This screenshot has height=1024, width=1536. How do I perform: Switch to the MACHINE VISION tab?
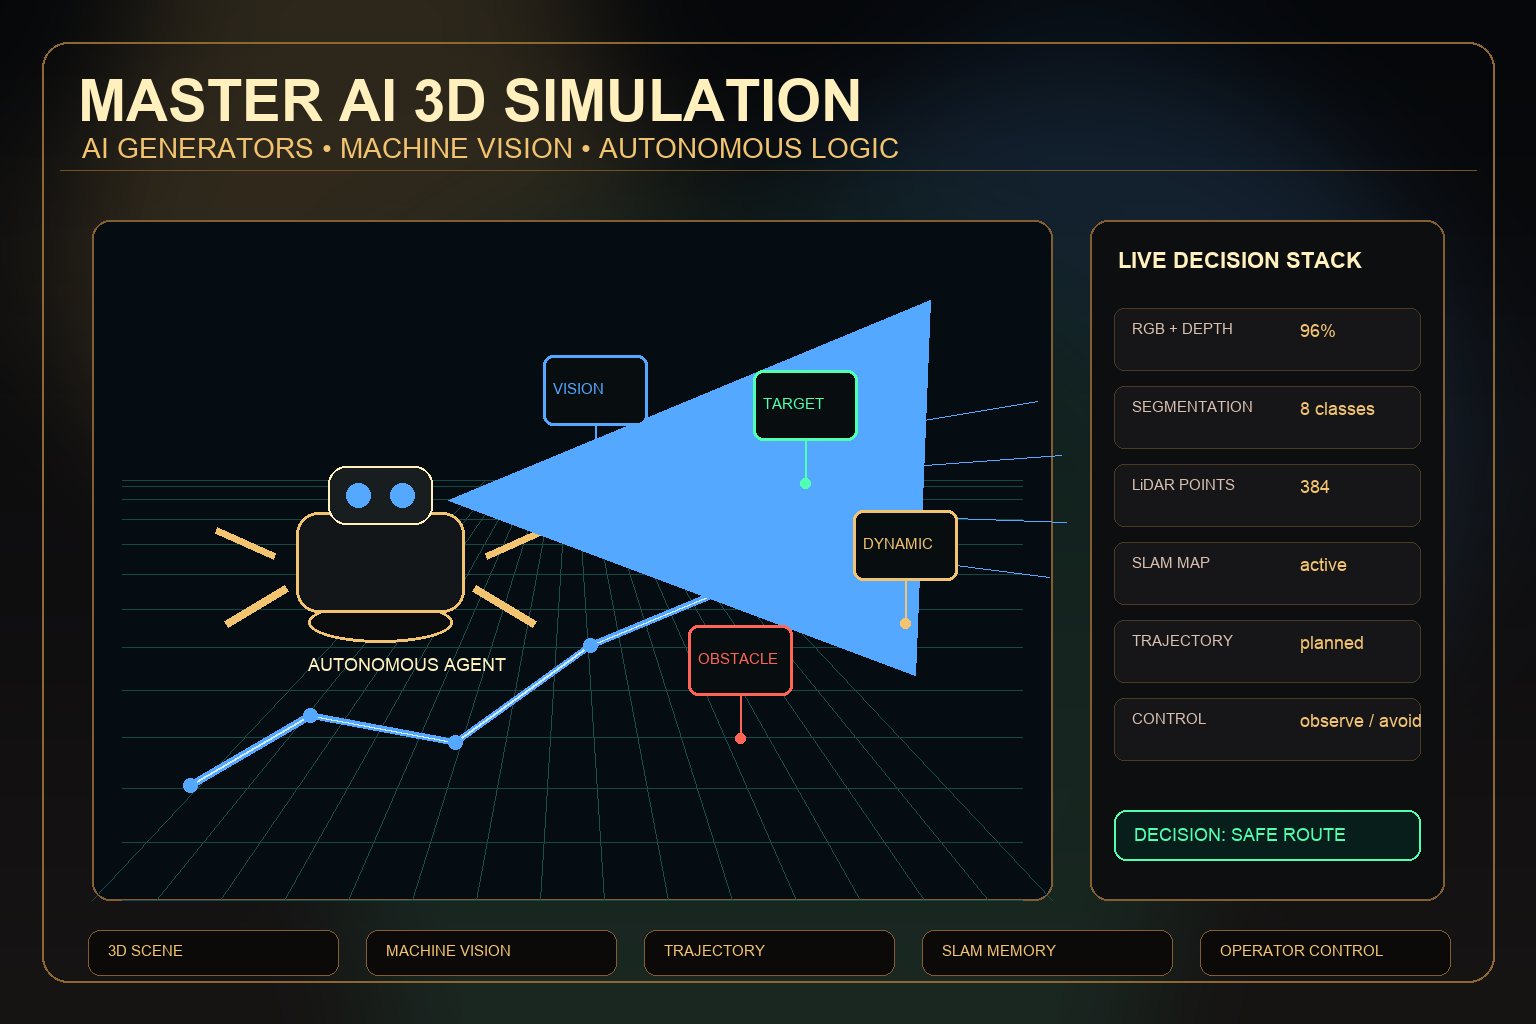(x=491, y=952)
